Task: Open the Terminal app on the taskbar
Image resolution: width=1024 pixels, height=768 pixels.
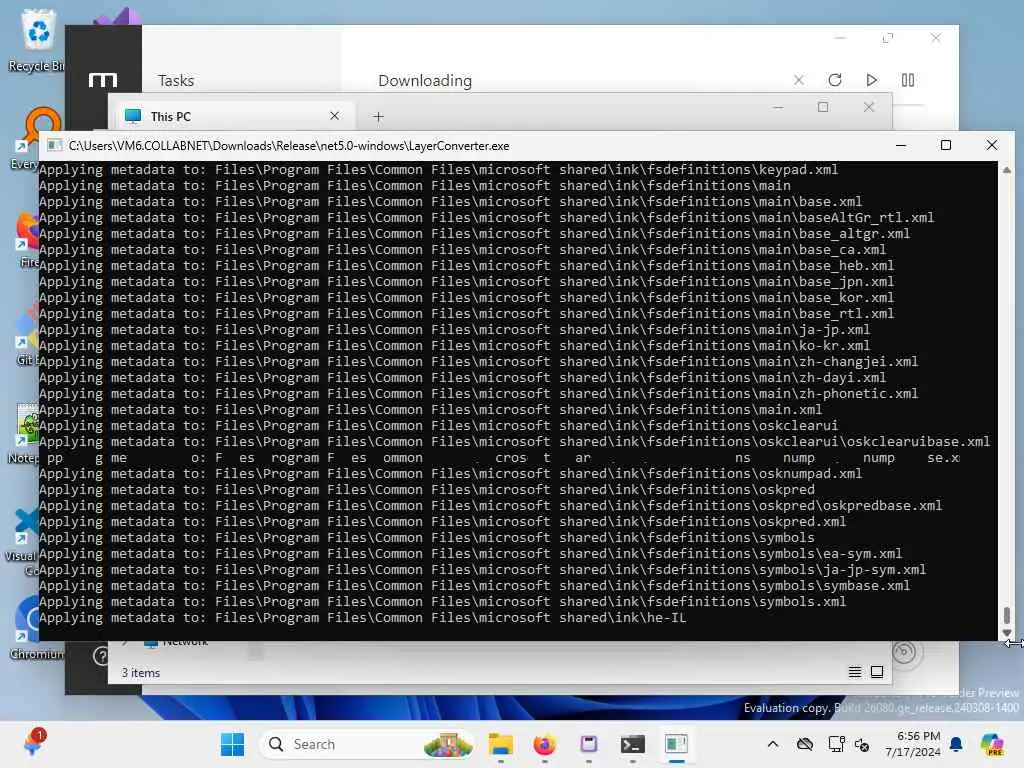Action: pyautogui.click(x=632, y=744)
